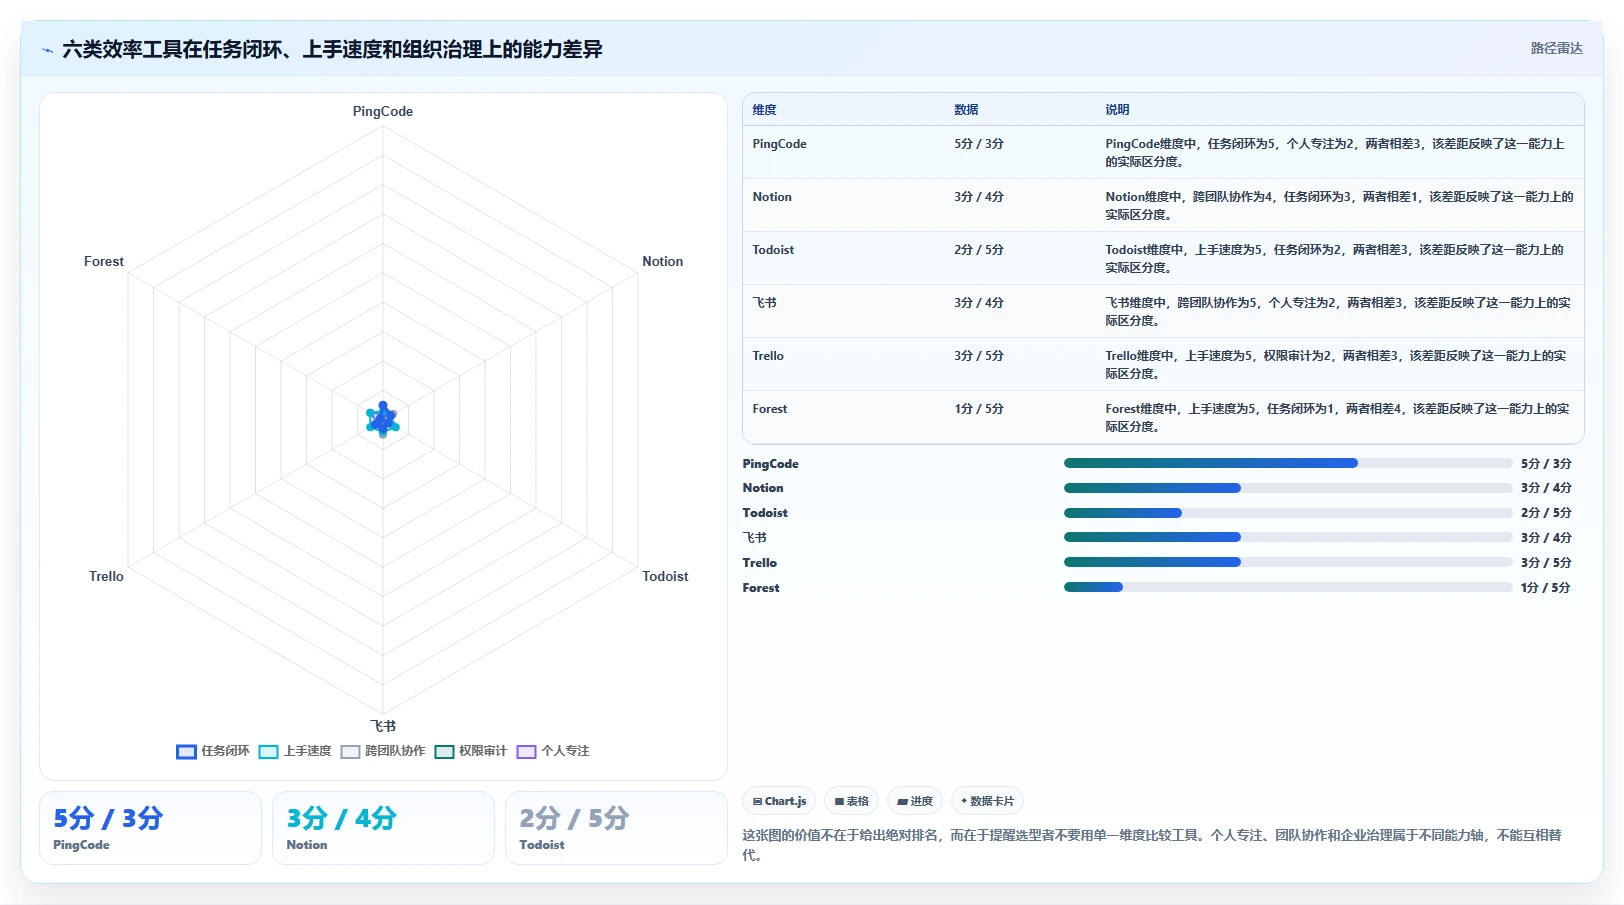The width and height of the screenshot is (1624, 905).
Task: Click the 飞书 progress bar
Action: pyautogui.click(x=1288, y=537)
